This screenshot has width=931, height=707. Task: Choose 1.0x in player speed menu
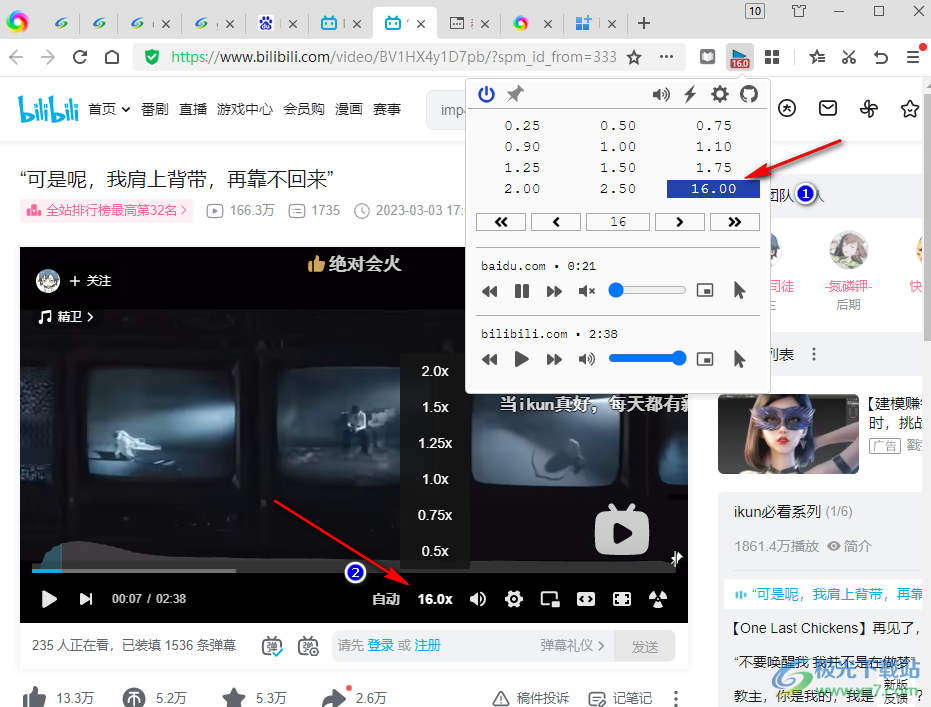tap(435, 479)
